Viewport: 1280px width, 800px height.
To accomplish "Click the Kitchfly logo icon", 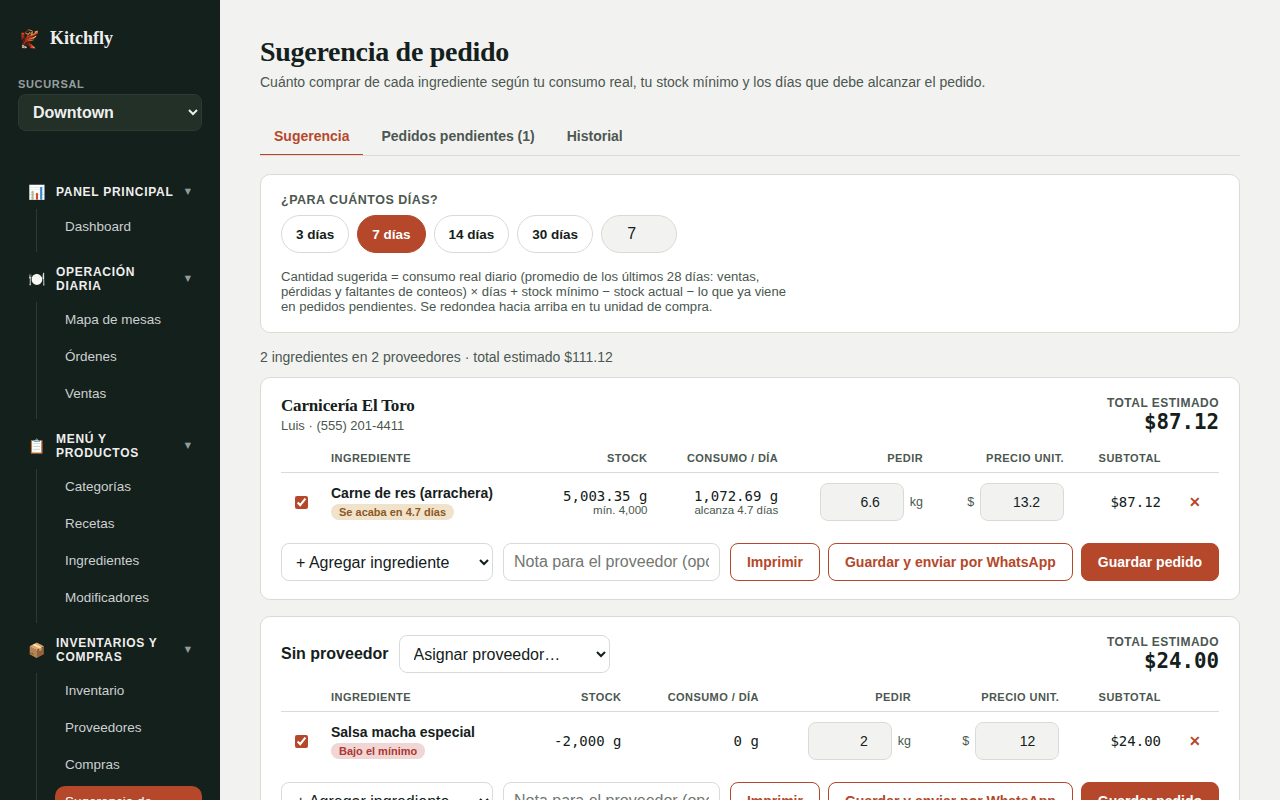I will pyautogui.click(x=29, y=38).
